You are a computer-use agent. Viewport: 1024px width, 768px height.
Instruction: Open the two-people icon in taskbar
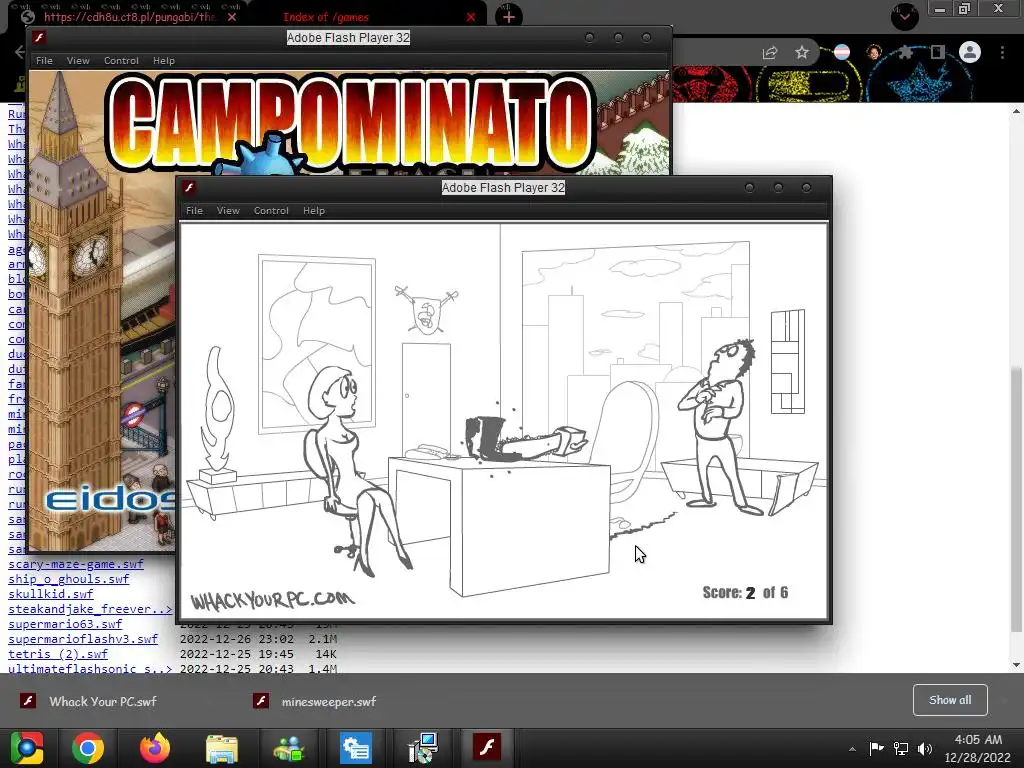tap(289, 748)
